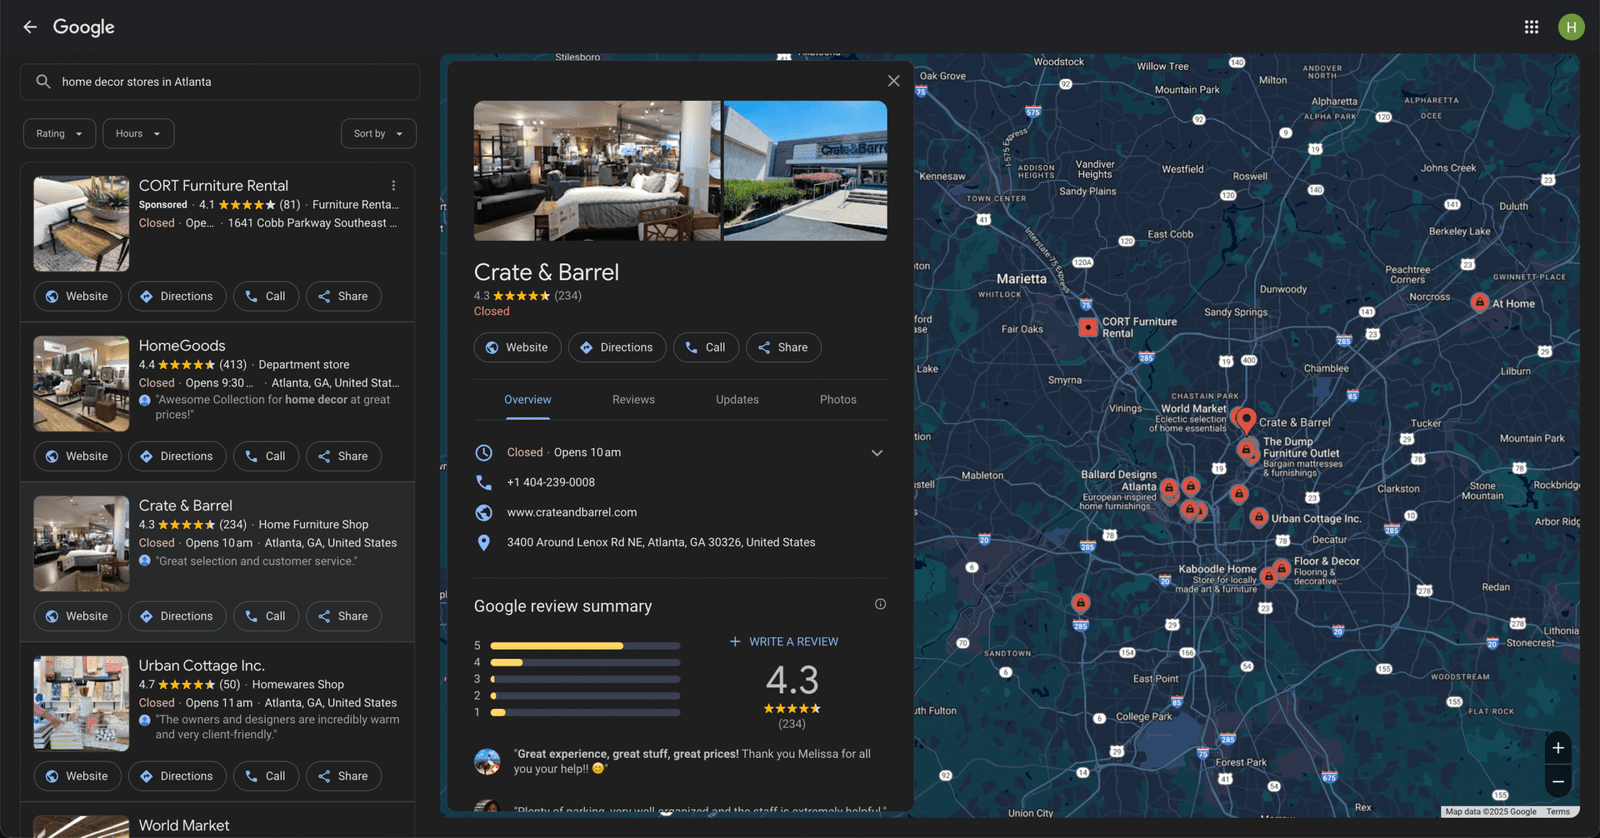The width and height of the screenshot is (1600, 838).
Task: Click the 5-star rating bar
Action: [585, 646]
